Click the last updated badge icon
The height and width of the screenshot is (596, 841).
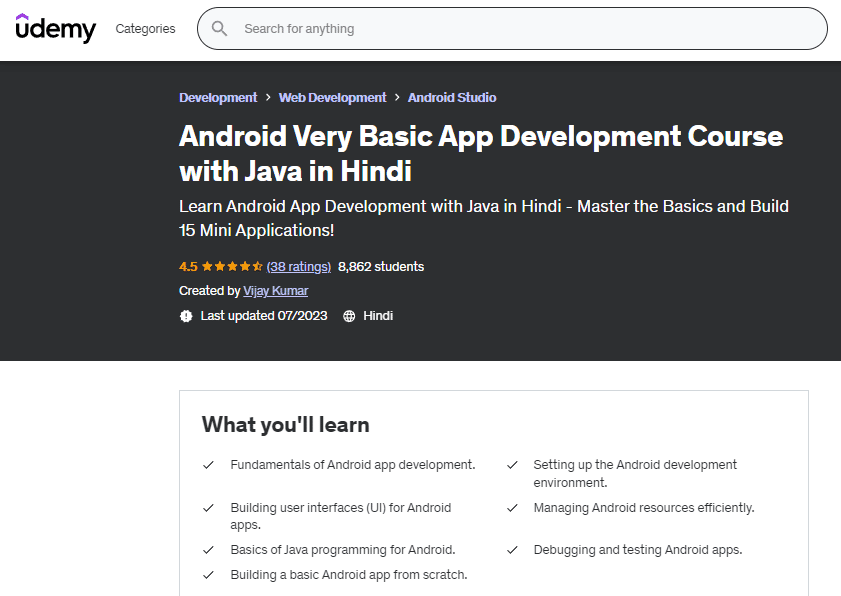[x=186, y=316]
